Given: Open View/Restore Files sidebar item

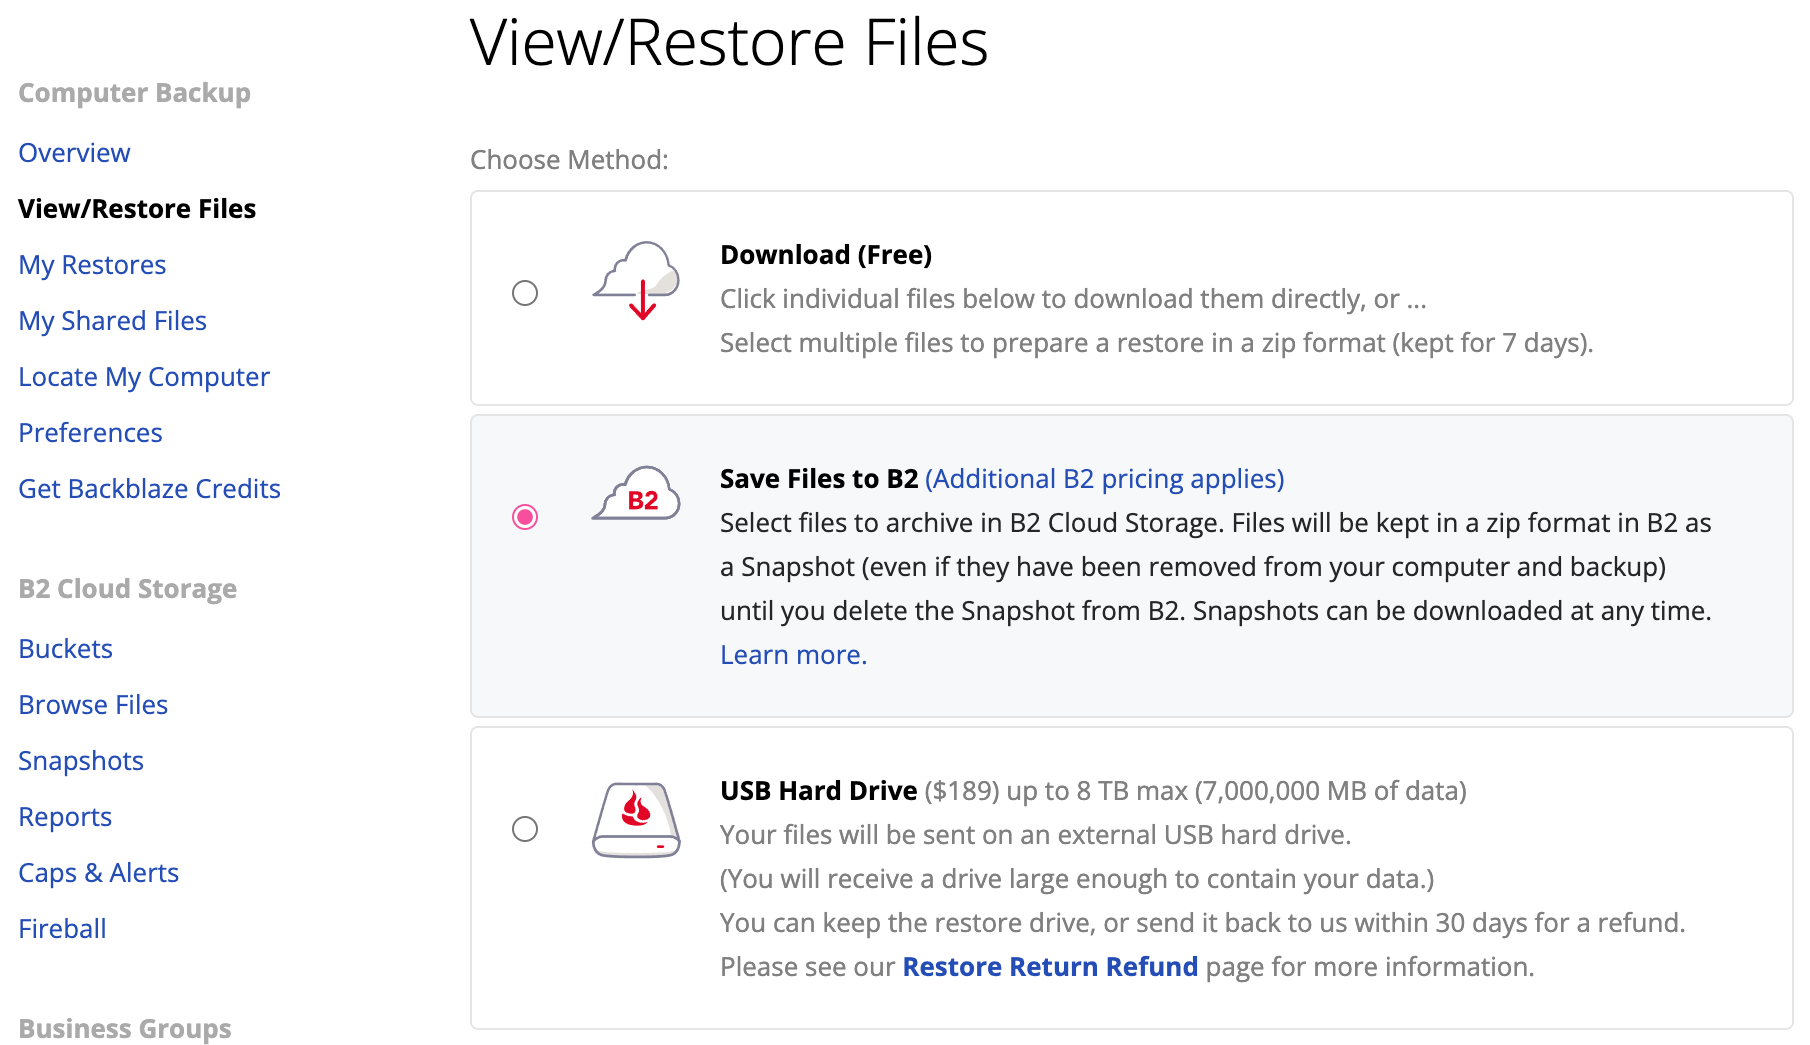Looking at the screenshot, I should tap(137, 209).
